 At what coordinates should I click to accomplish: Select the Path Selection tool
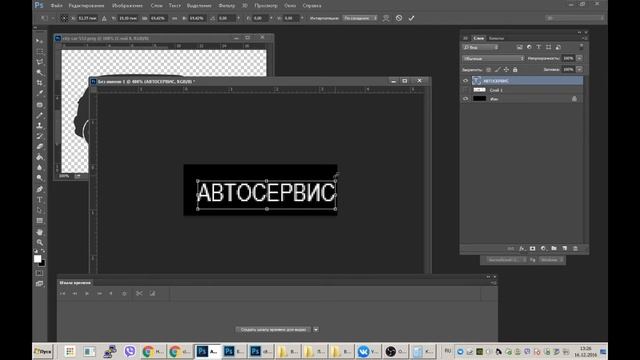[40, 210]
